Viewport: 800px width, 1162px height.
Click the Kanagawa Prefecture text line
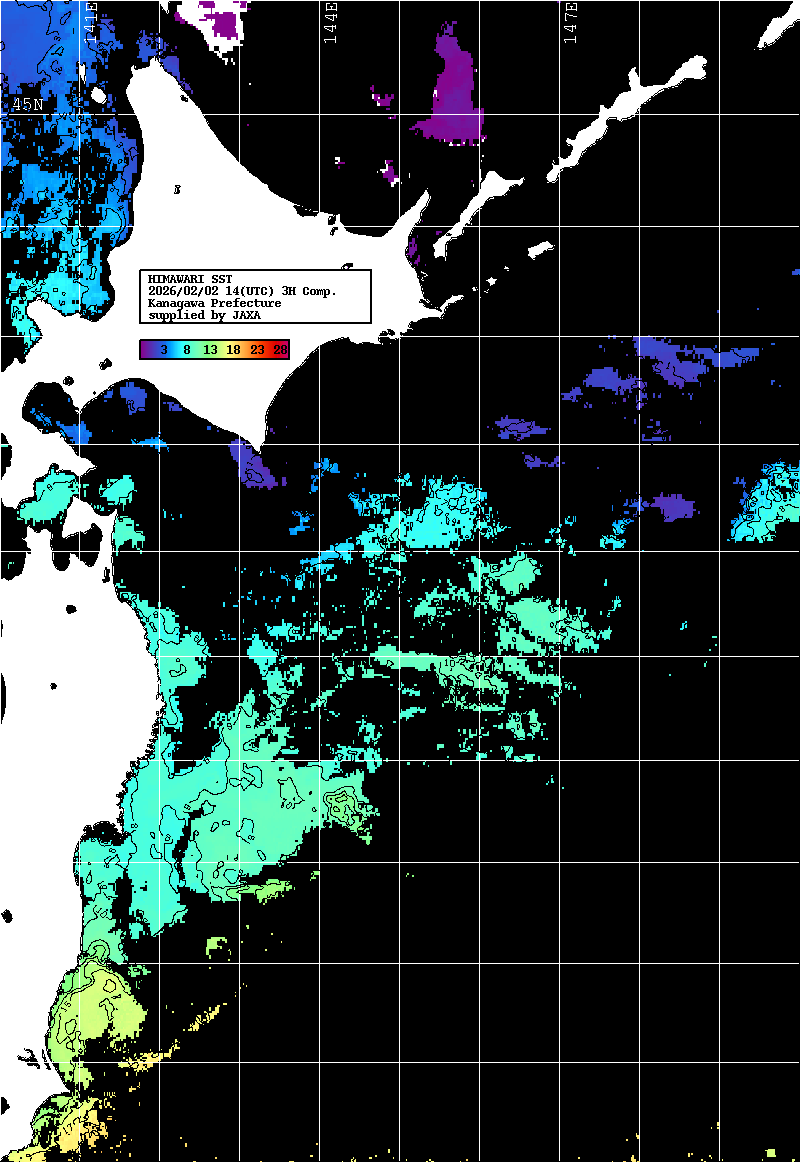point(214,303)
